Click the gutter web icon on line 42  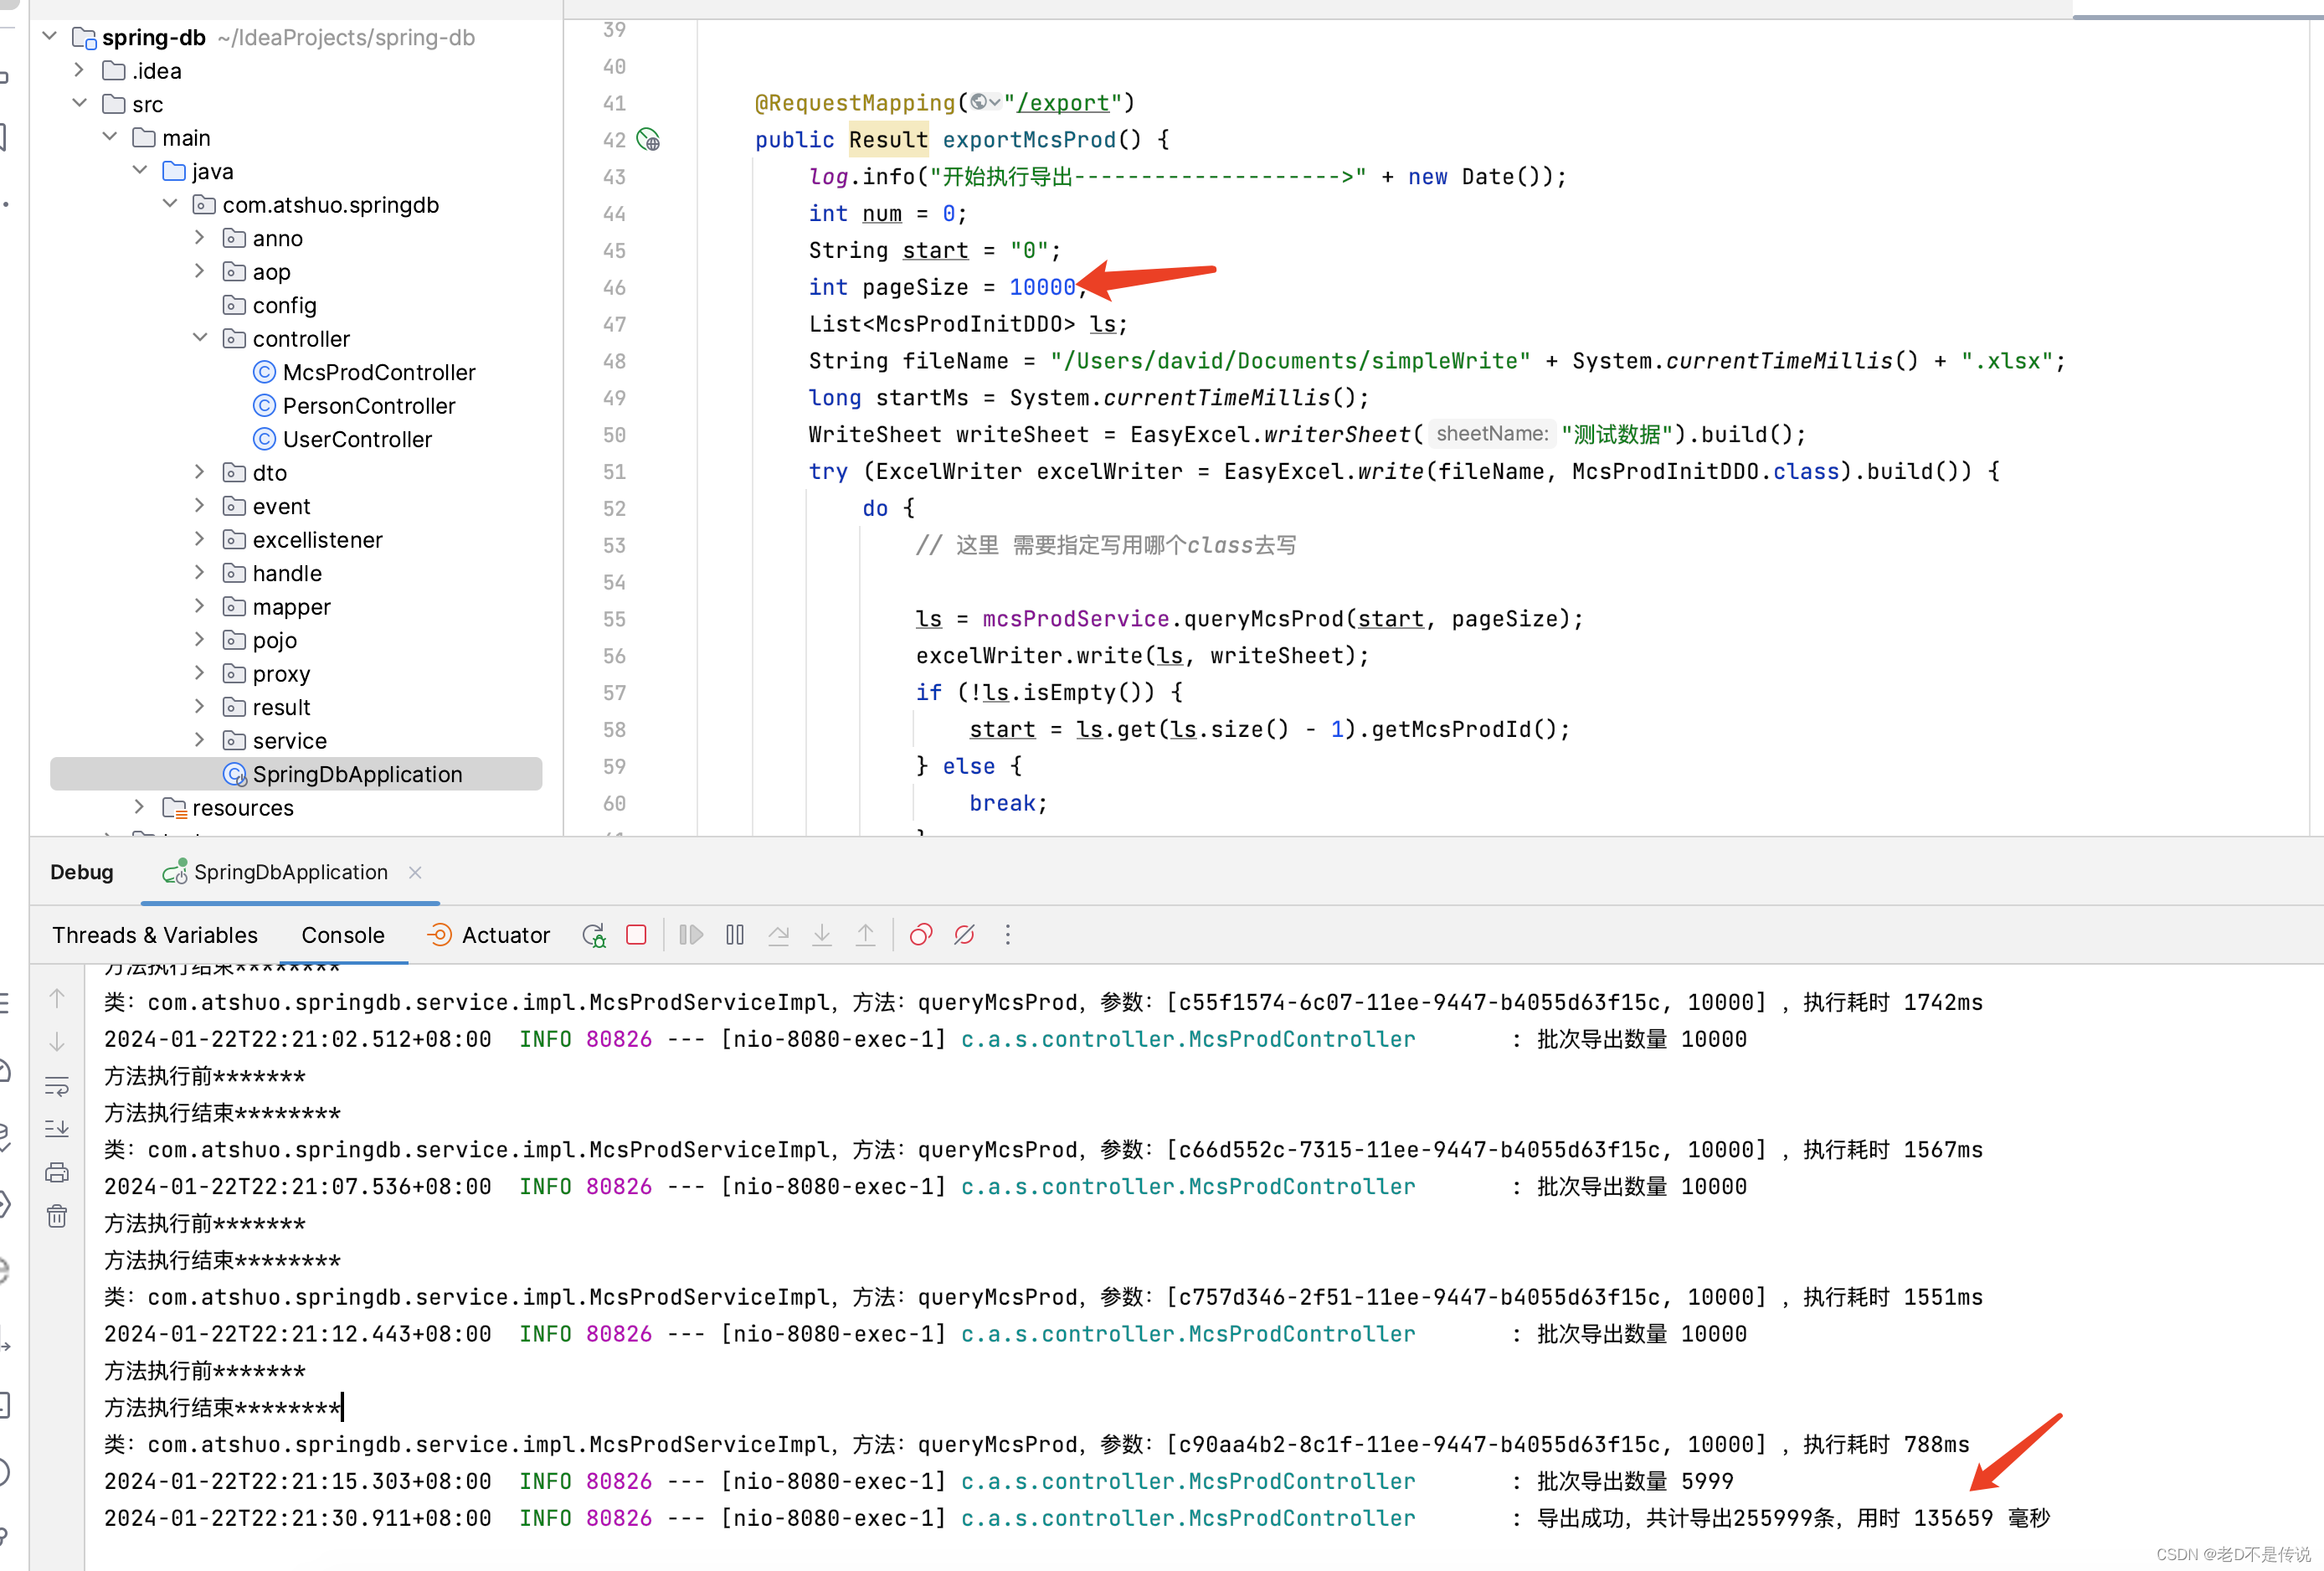click(x=649, y=140)
